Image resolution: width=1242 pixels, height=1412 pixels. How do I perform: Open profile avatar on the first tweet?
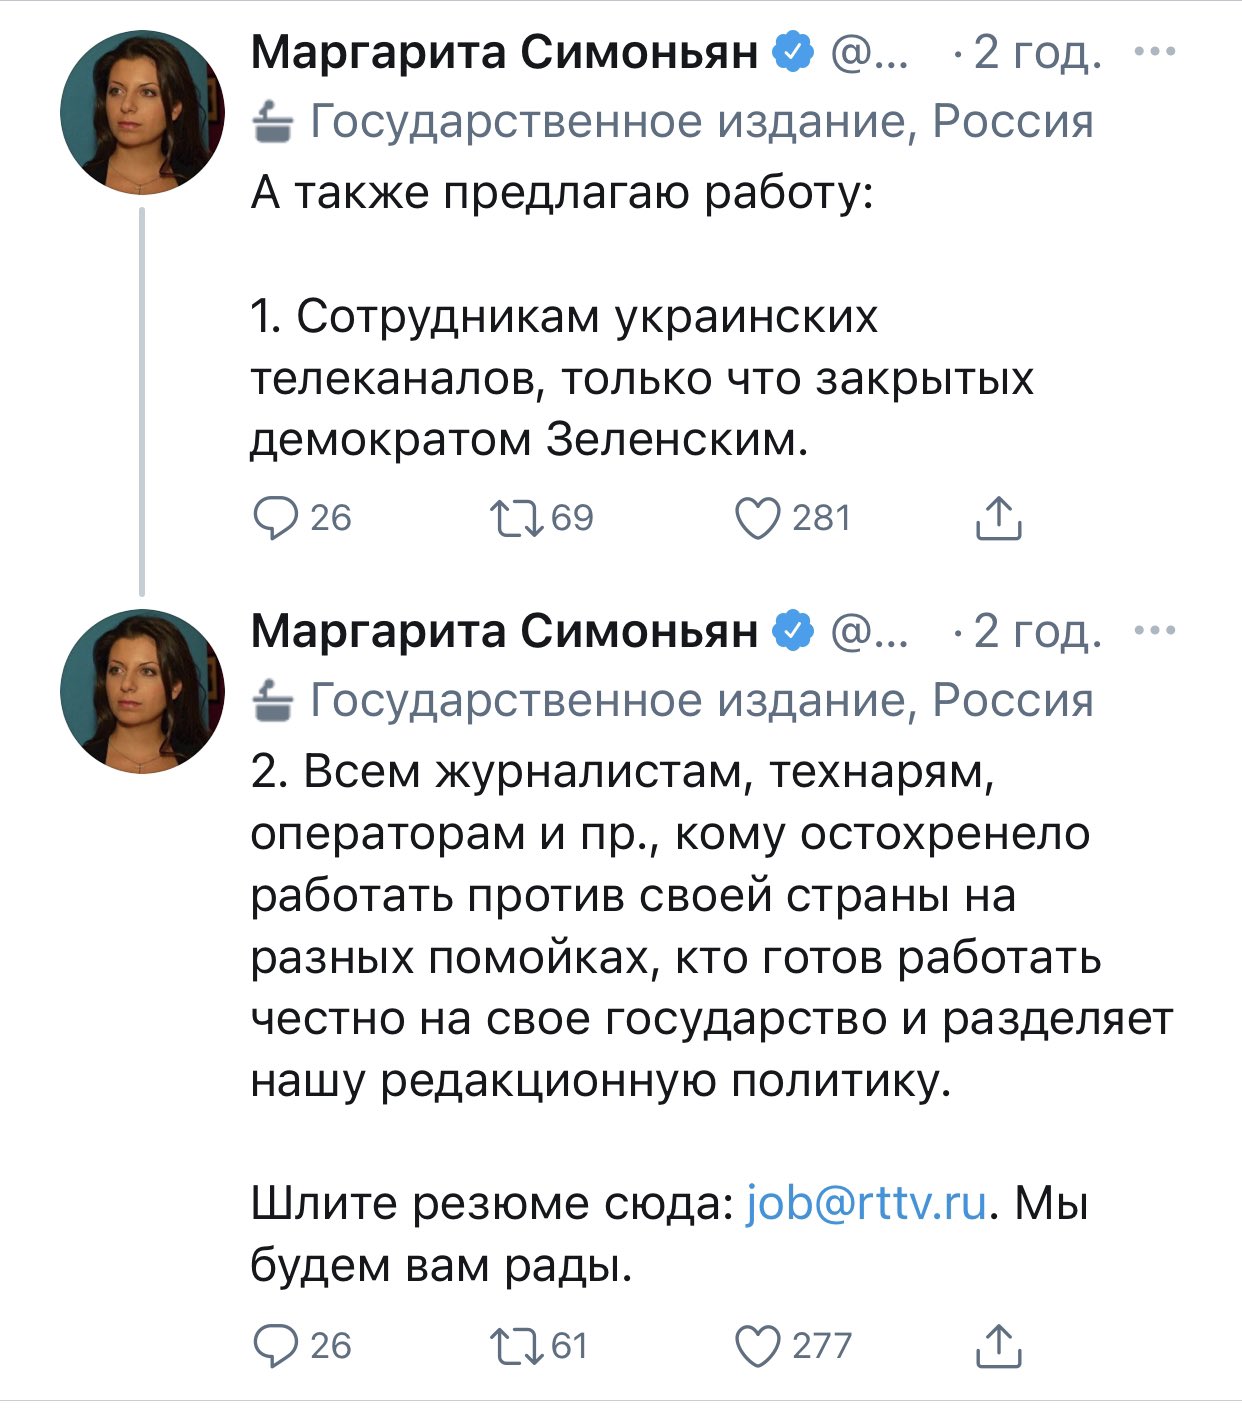click(x=141, y=112)
